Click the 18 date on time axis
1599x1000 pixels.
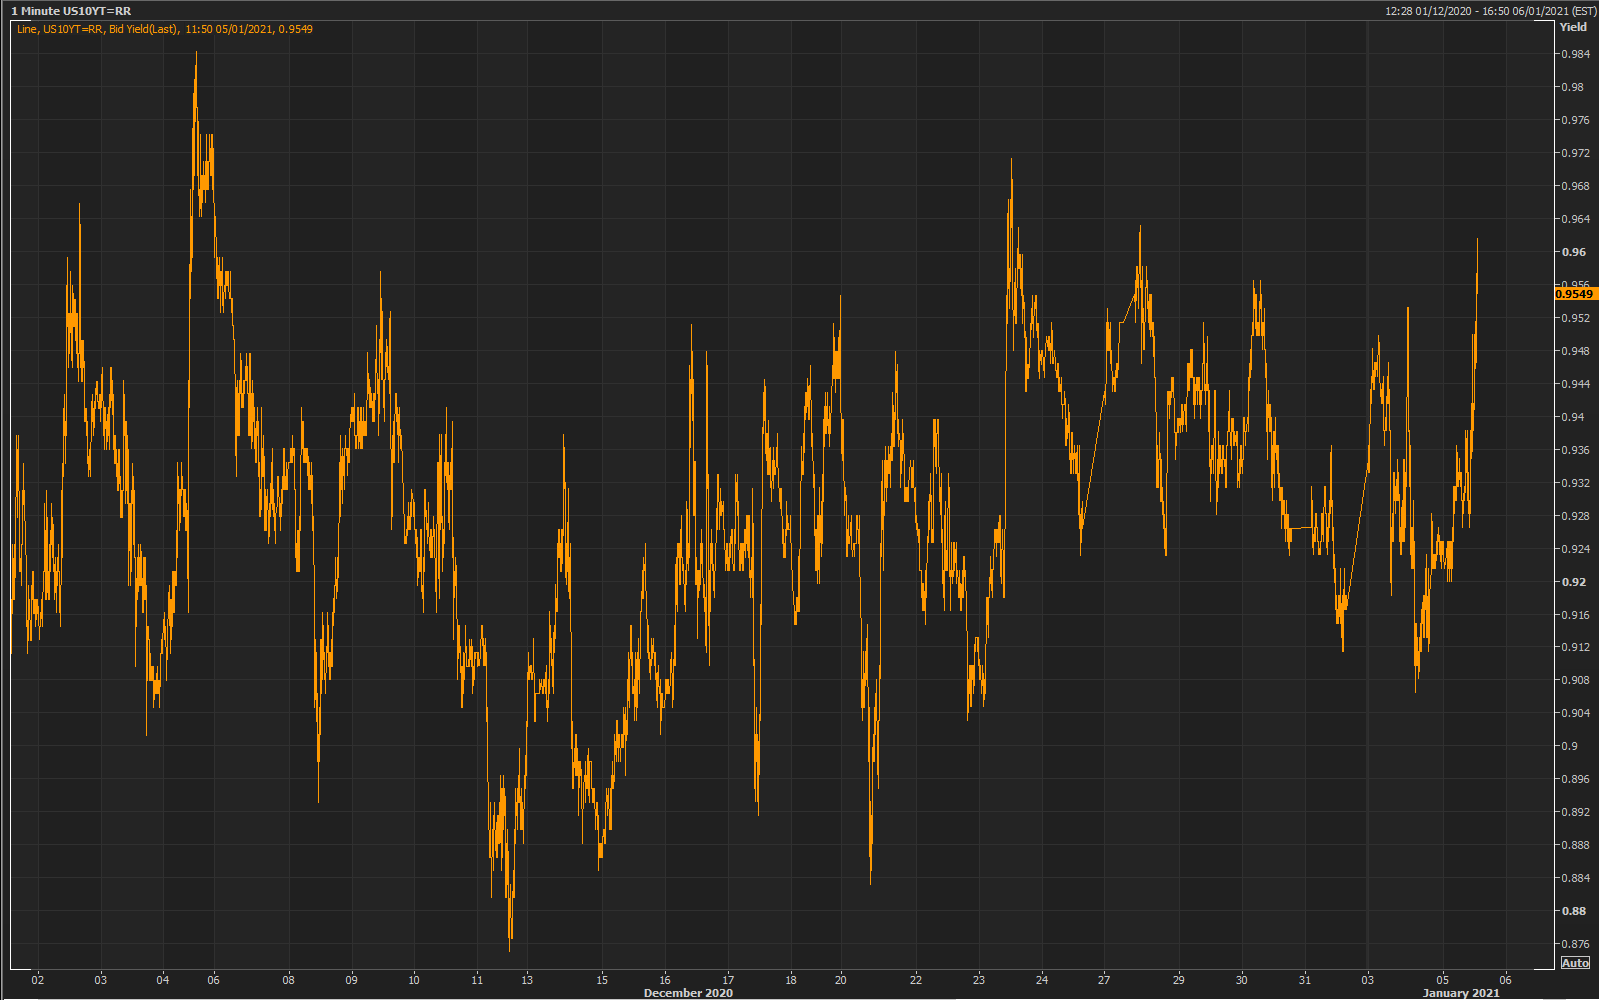coord(791,980)
